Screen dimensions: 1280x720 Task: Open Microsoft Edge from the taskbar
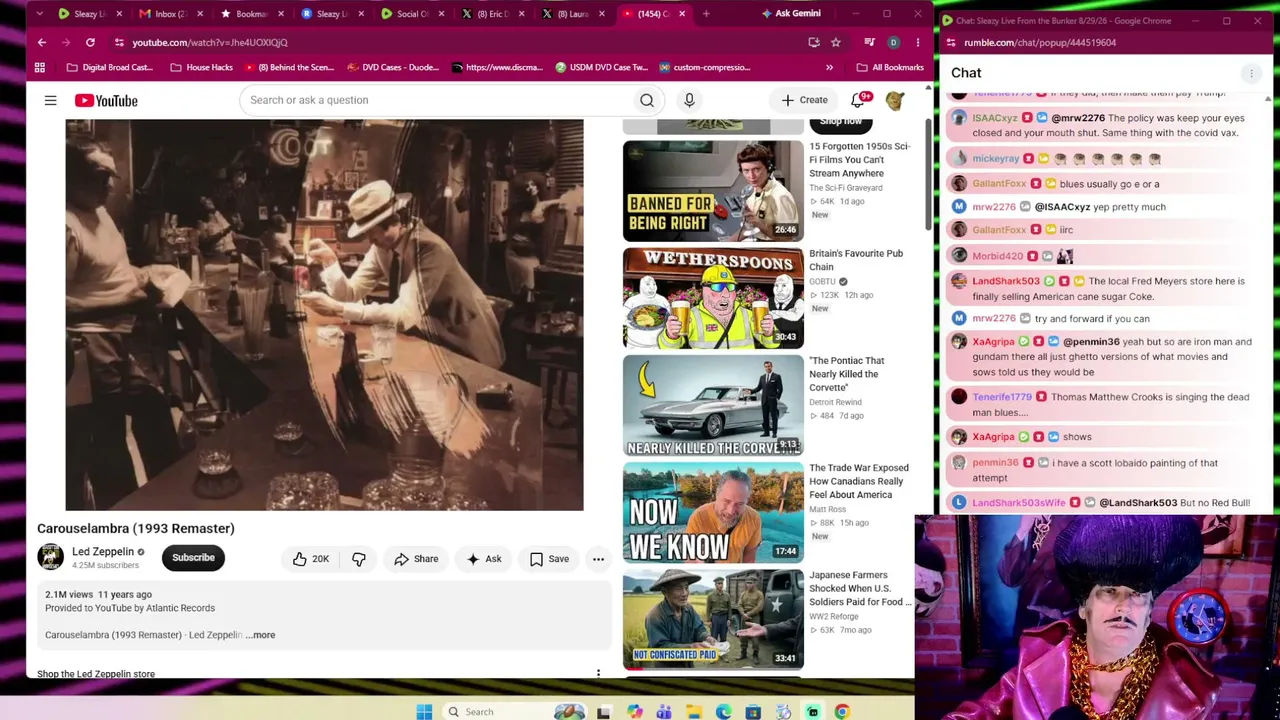click(723, 712)
